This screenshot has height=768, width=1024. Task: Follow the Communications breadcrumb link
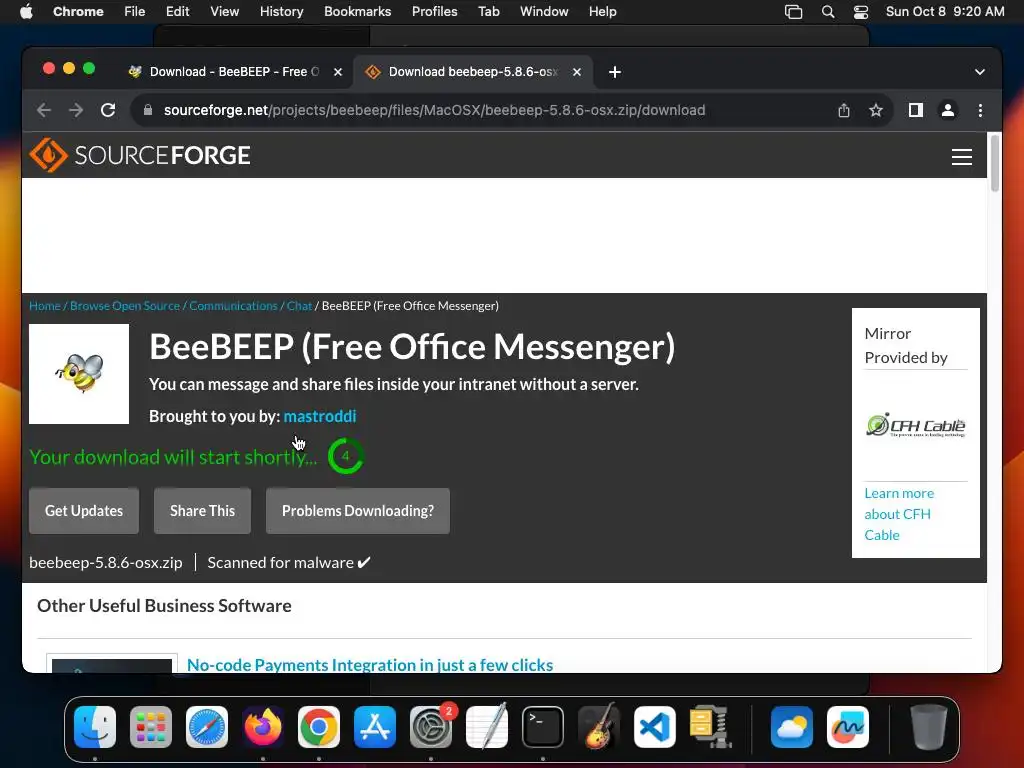coord(233,306)
